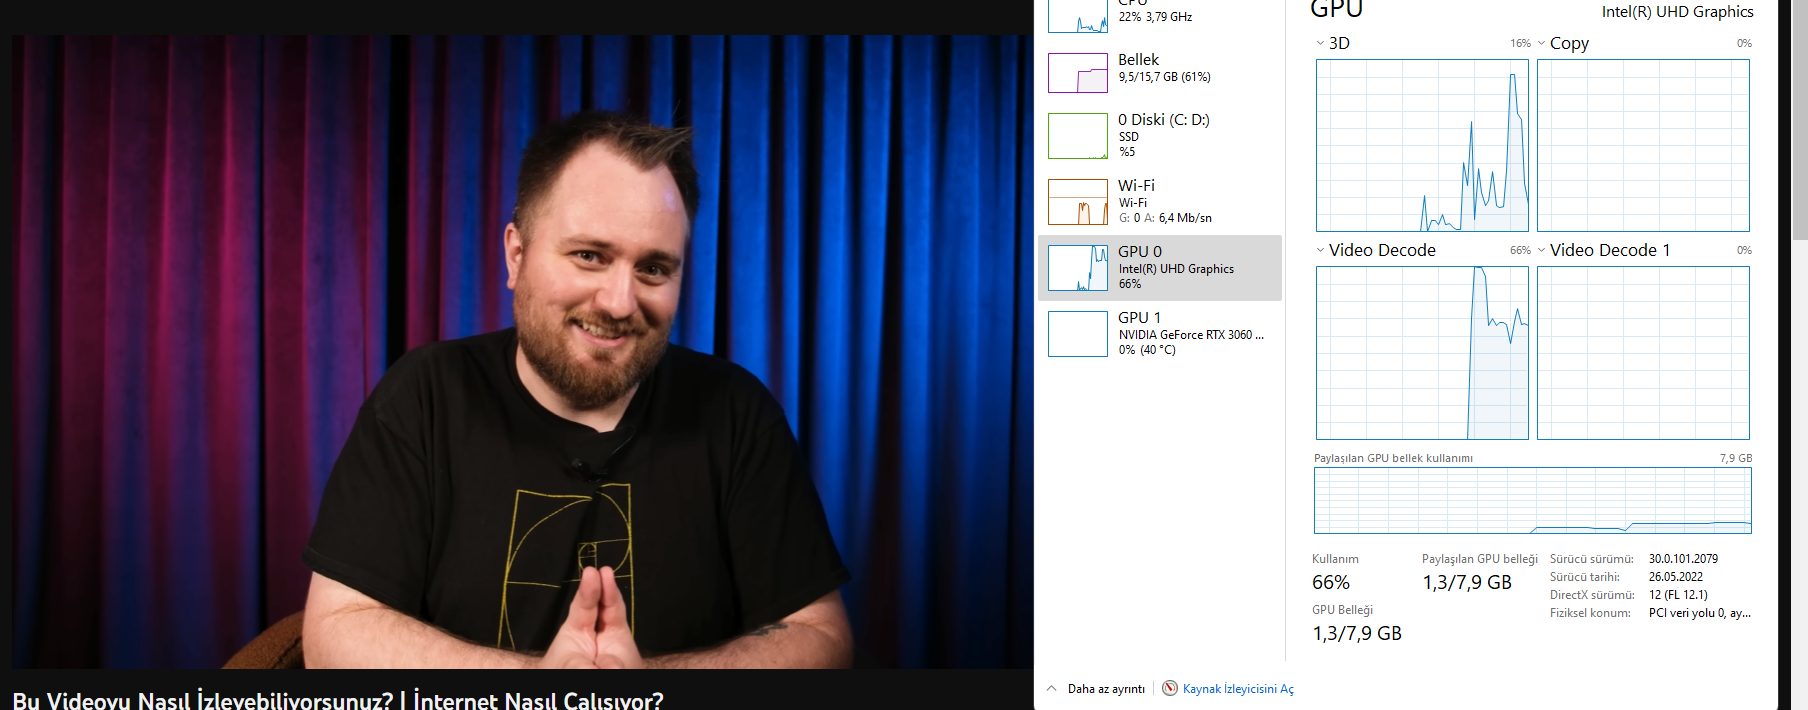This screenshot has height=710, width=1808.
Task: Click the Paylaşılan GPU bellek kullanımı graph
Action: (x=1533, y=500)
